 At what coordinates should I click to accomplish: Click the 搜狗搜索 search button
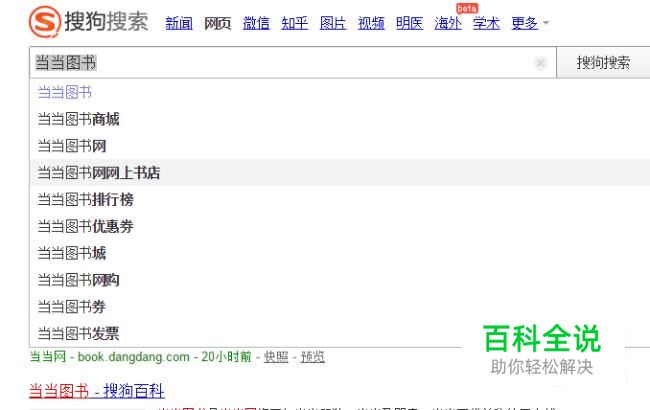point(603,63)
